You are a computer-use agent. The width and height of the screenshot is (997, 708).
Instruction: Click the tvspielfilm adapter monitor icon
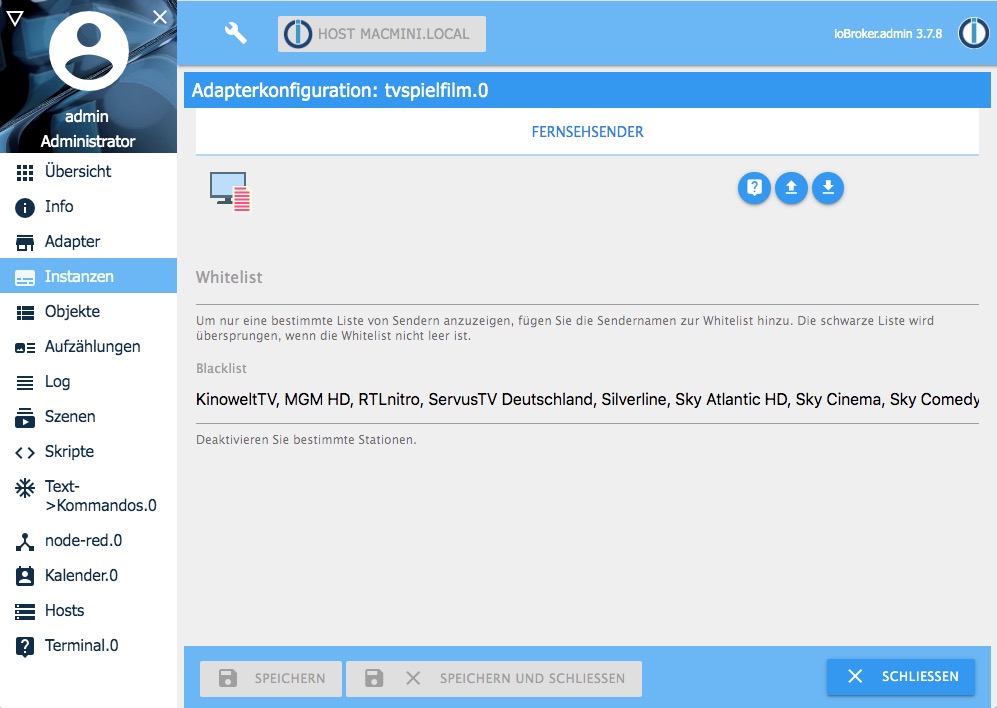pos(230,191)
